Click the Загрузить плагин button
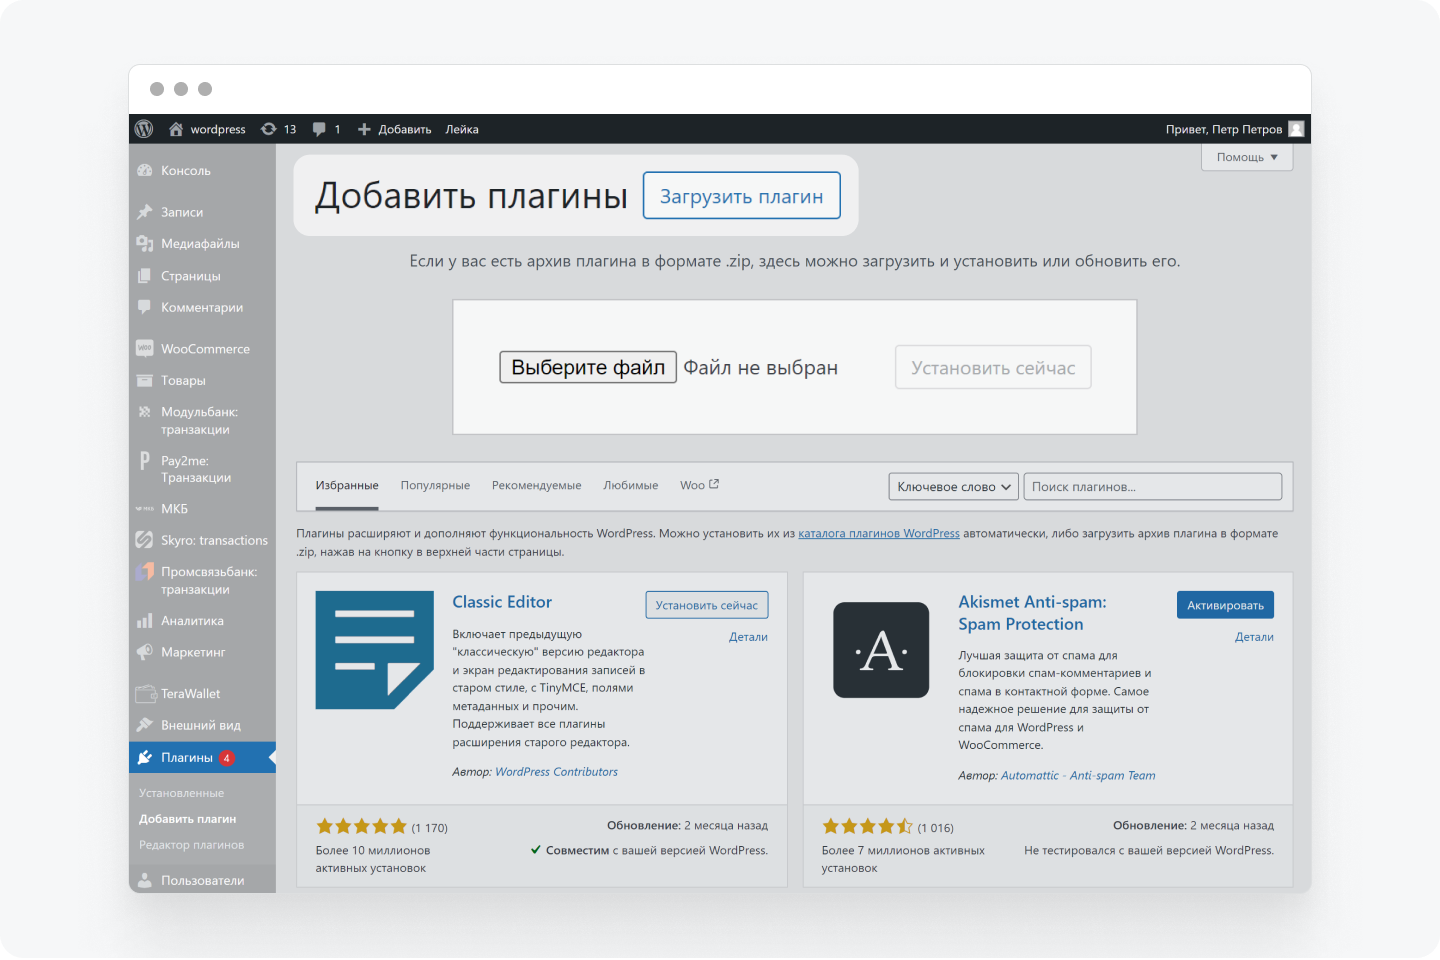The image size is (1440, 960). coord(741,196)
